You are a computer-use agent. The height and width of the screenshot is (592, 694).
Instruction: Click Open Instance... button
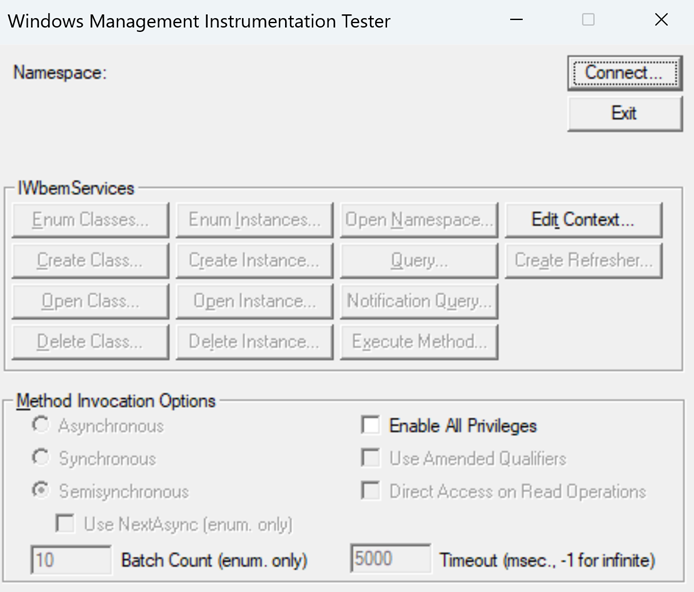[254, 301]
